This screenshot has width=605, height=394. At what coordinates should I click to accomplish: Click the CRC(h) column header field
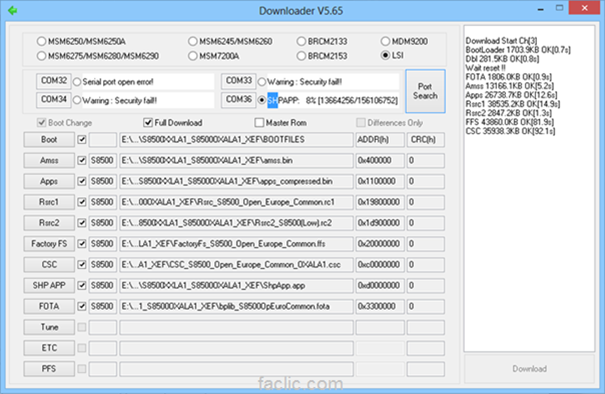[x=426, y=140]
